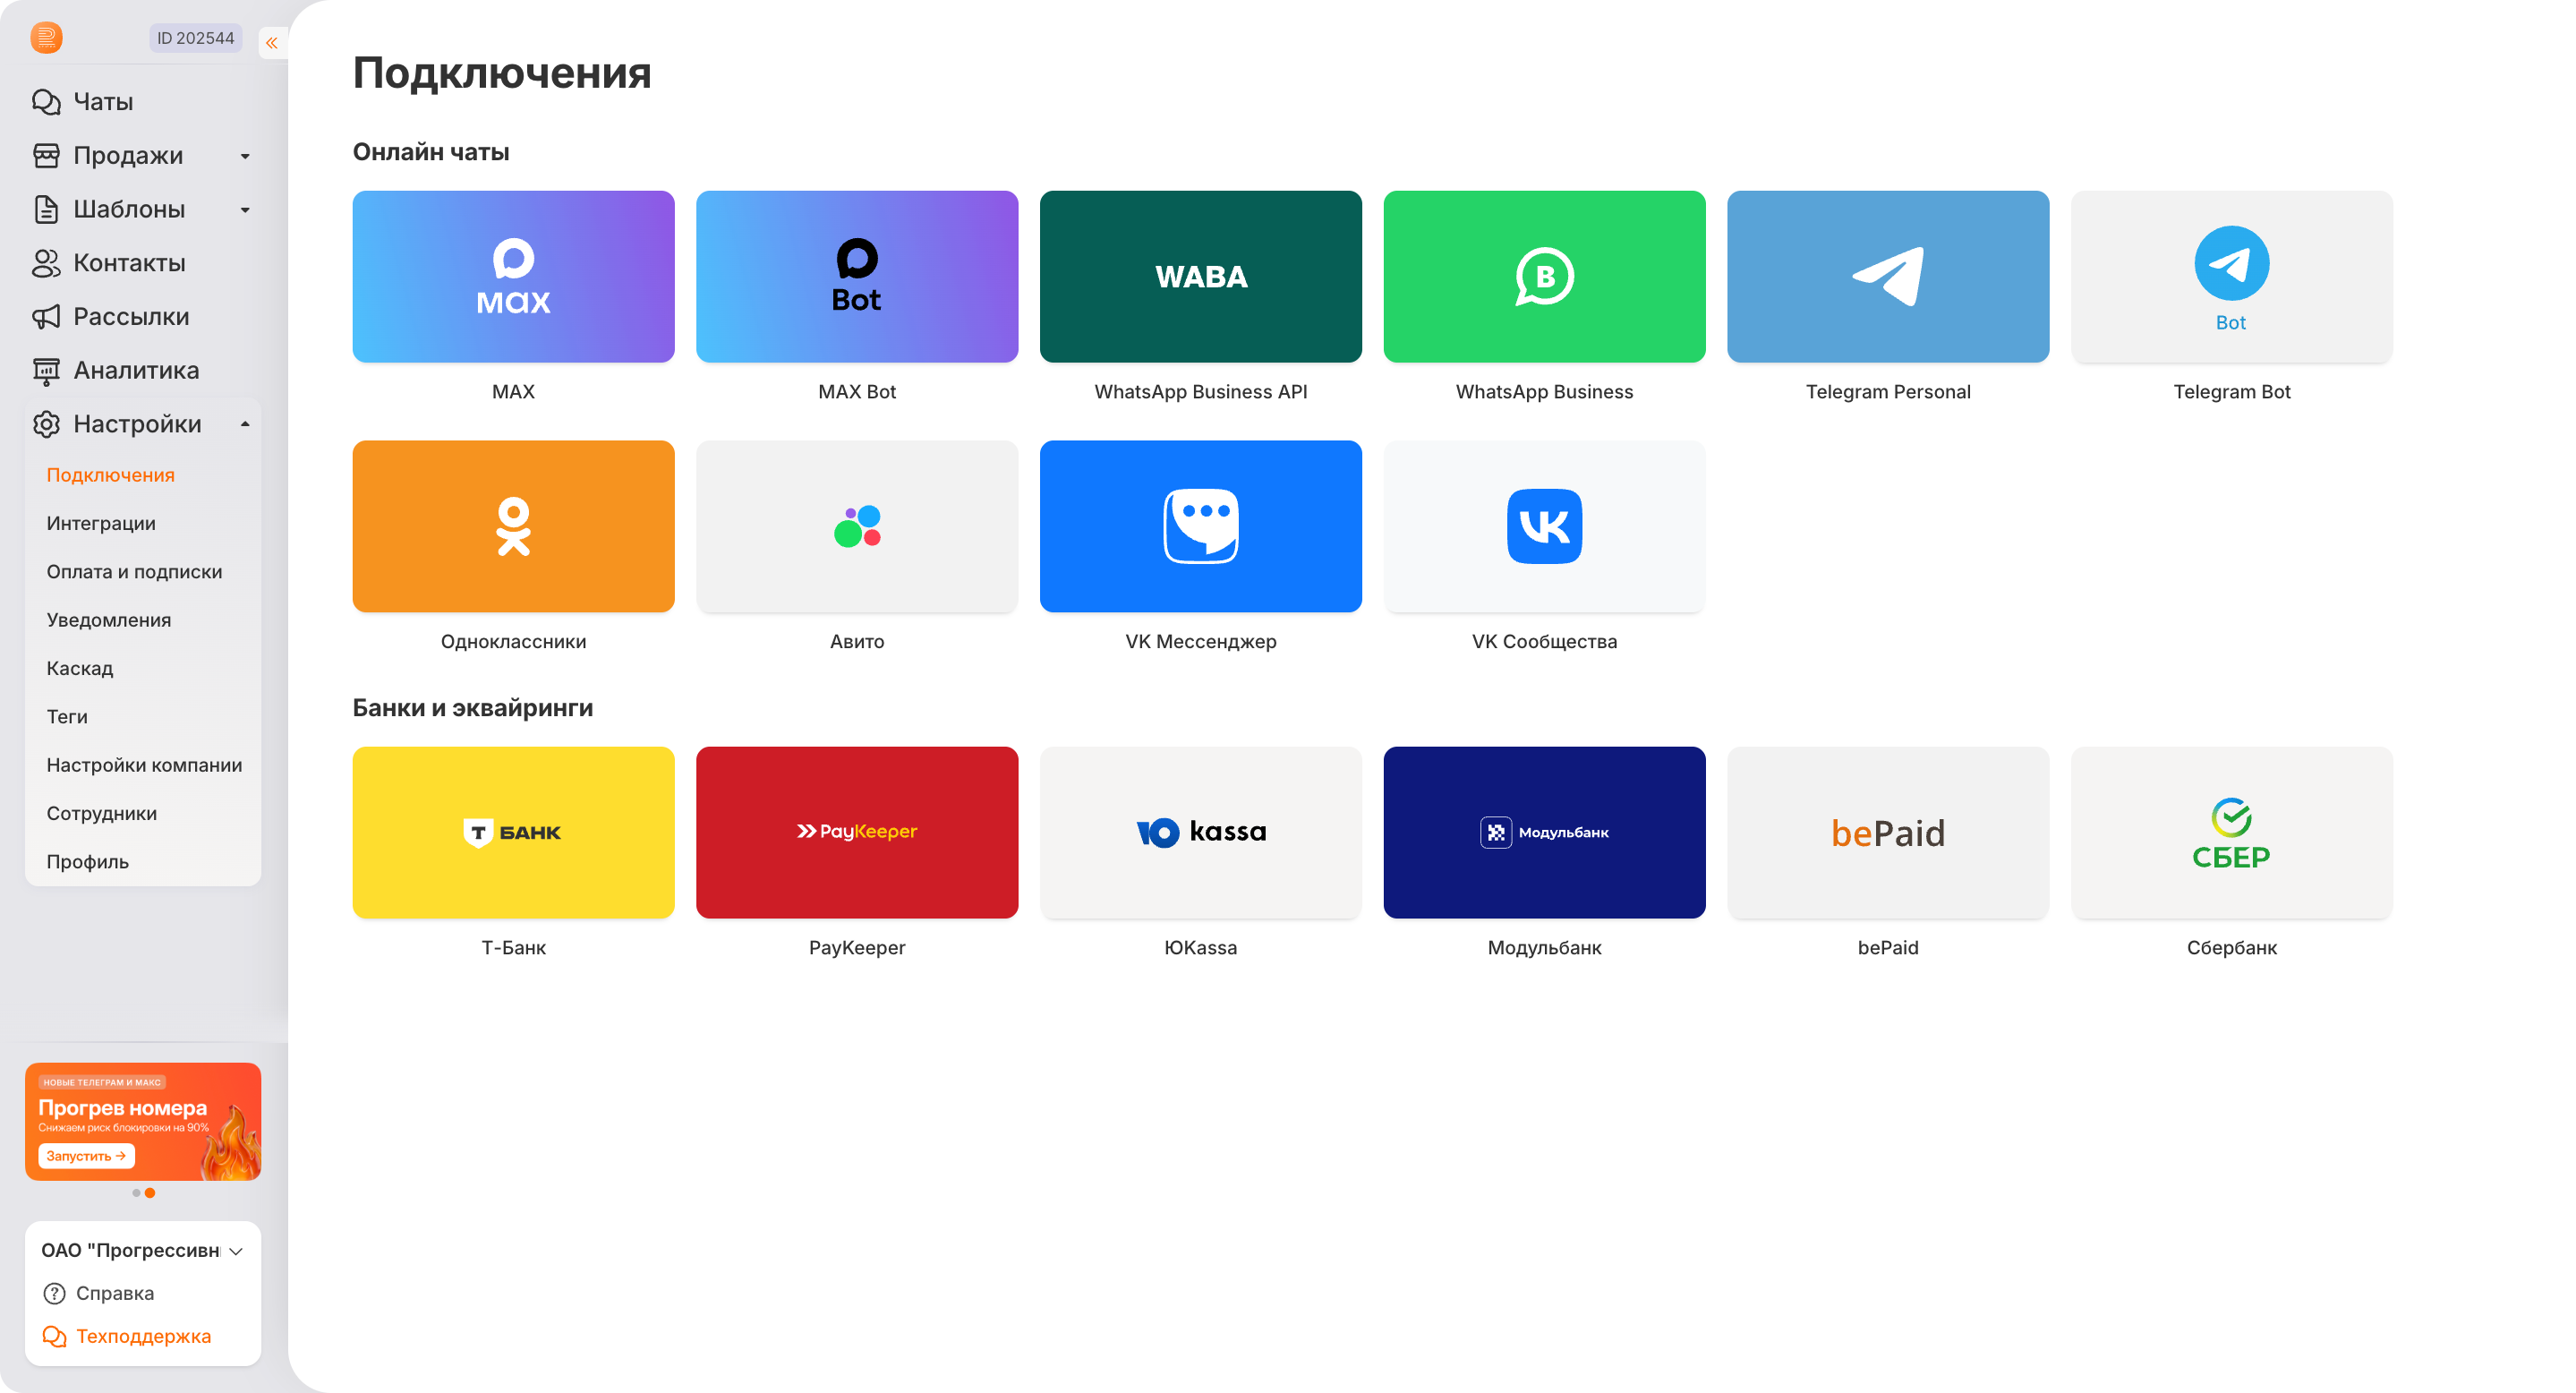Click the Запустить button on promo banner

coord(86,1156)
